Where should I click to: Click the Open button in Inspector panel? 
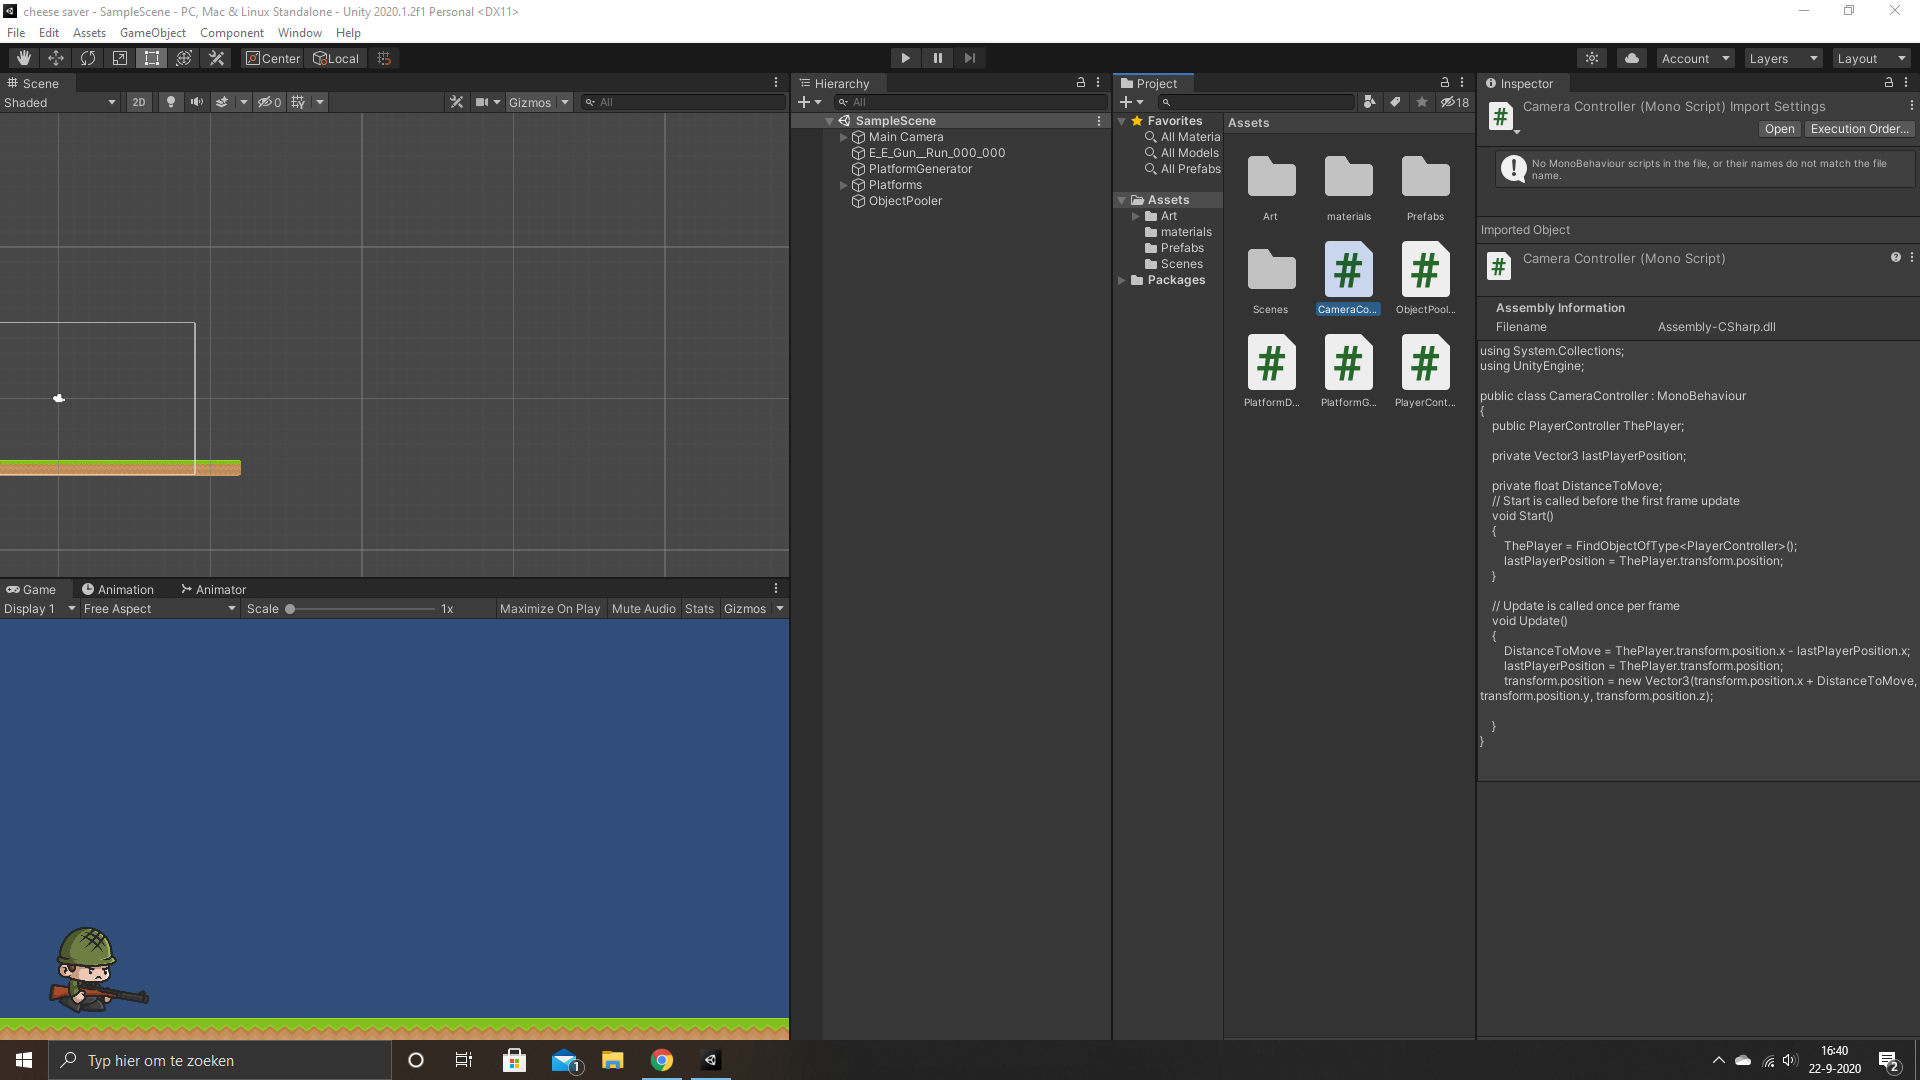click(x=1780, y=128)
